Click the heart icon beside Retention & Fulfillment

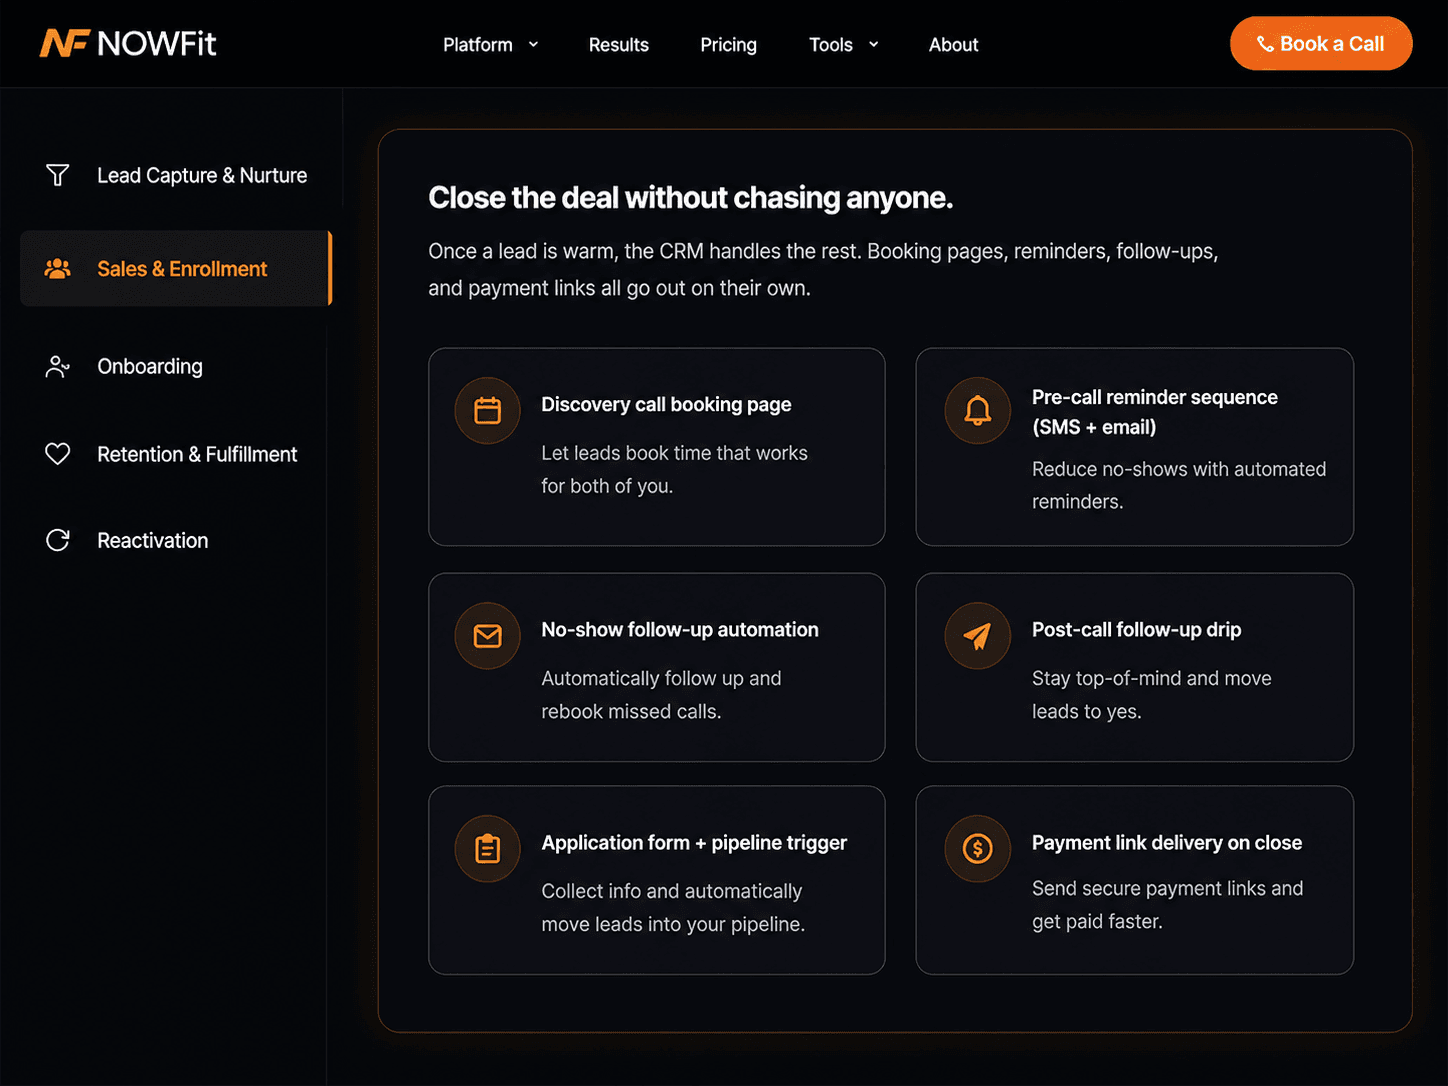58,454
